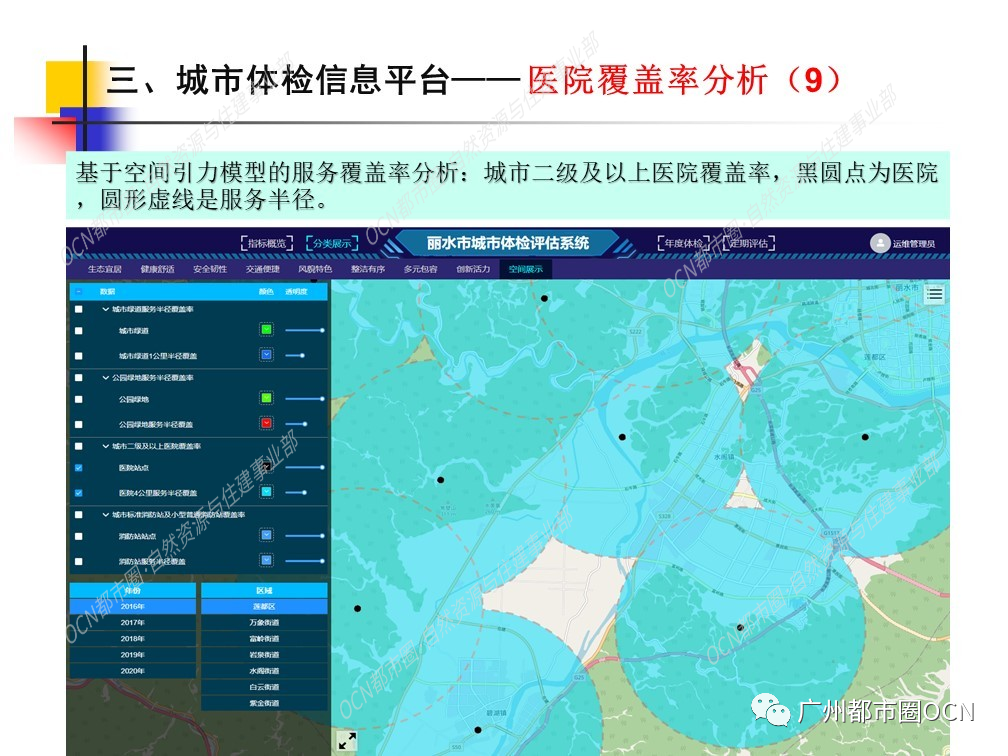Enable the 公园绿地 layer checkbox
This screenshot has width=1008, height=756.
coord(78,399)
